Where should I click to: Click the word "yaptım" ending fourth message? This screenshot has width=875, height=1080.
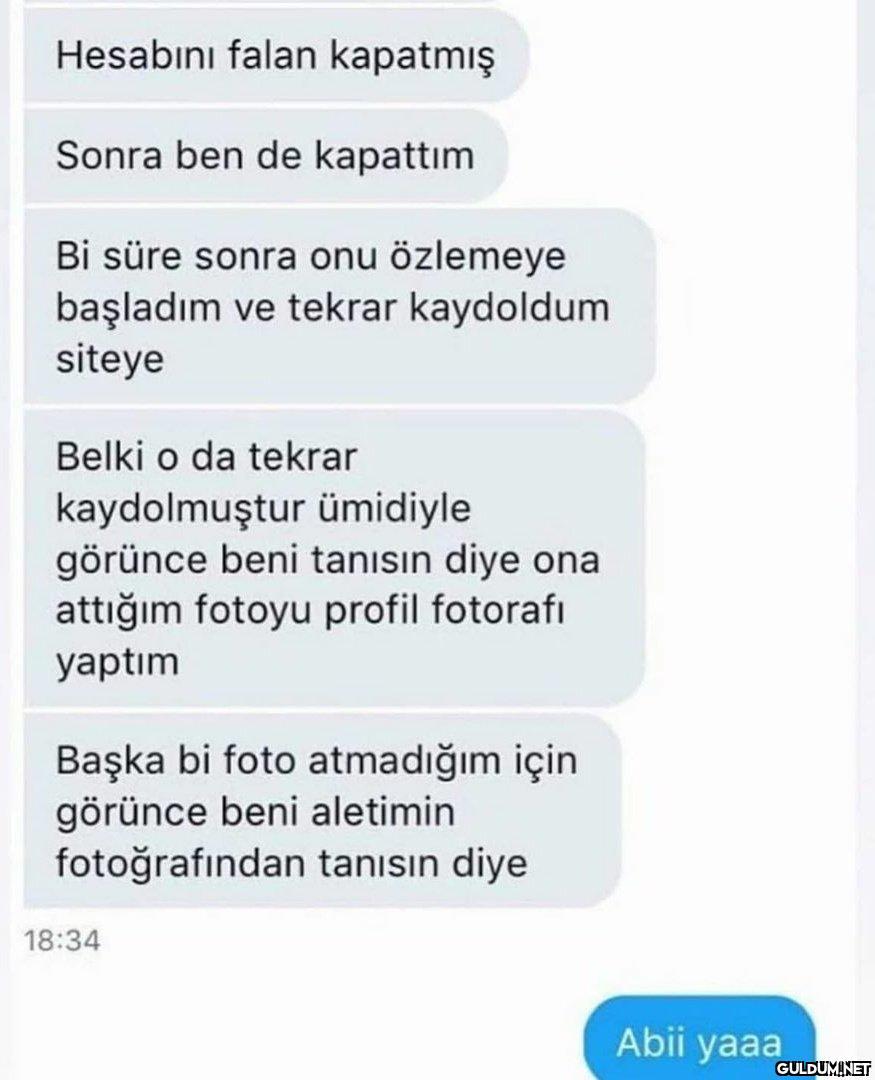pos(117,663)
